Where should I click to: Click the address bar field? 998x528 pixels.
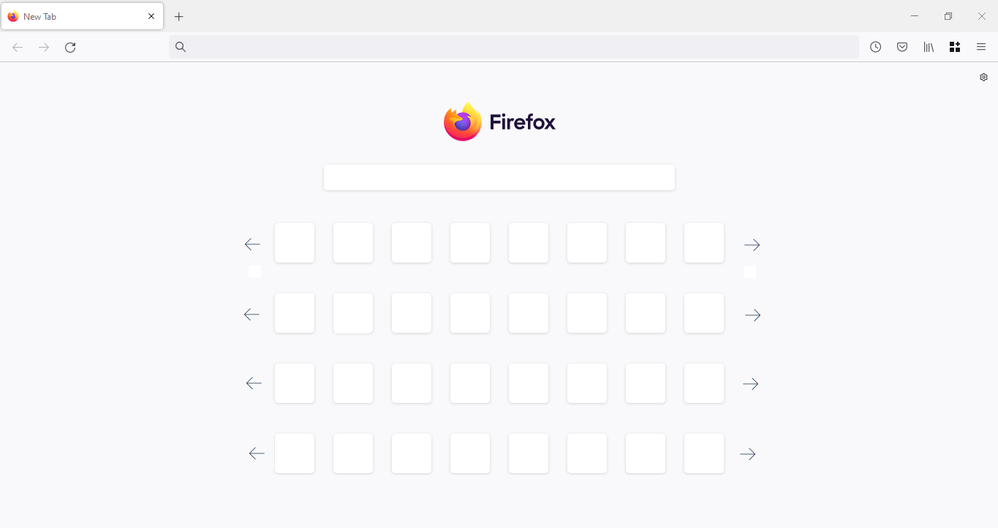pyautogui.click(x=515, y=47)
